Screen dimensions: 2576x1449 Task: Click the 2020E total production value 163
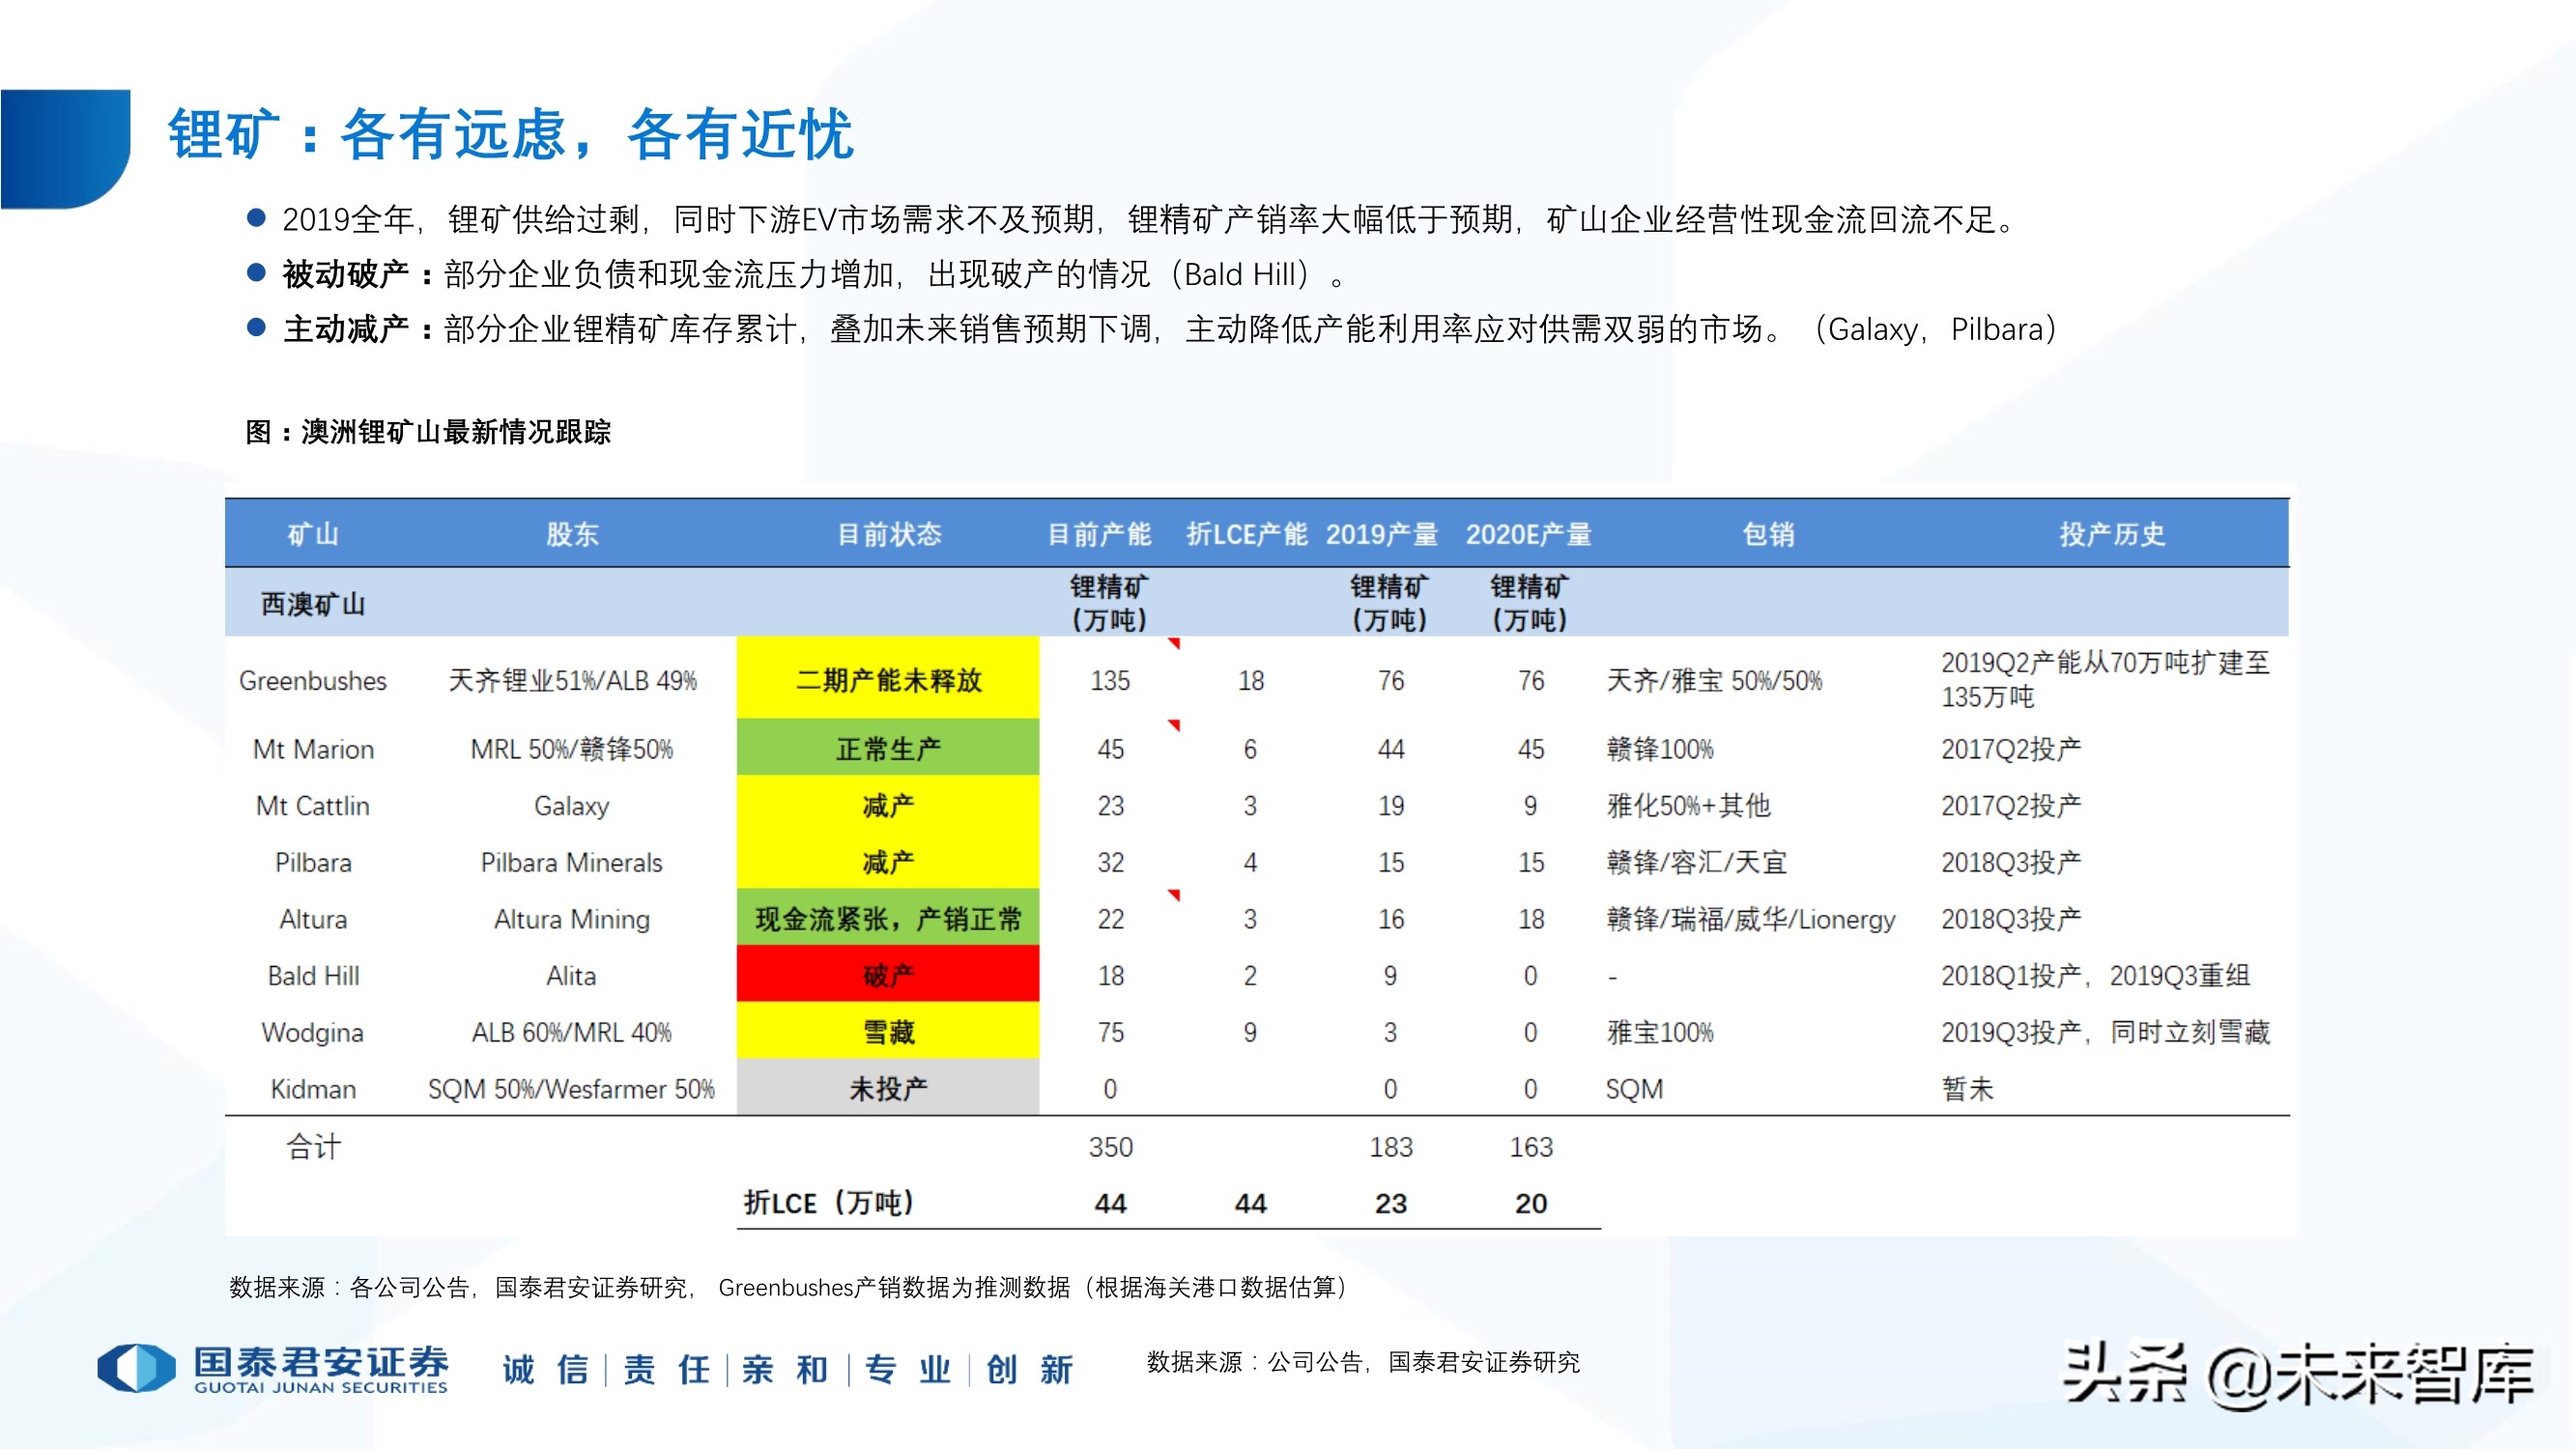(1530, 1147)
